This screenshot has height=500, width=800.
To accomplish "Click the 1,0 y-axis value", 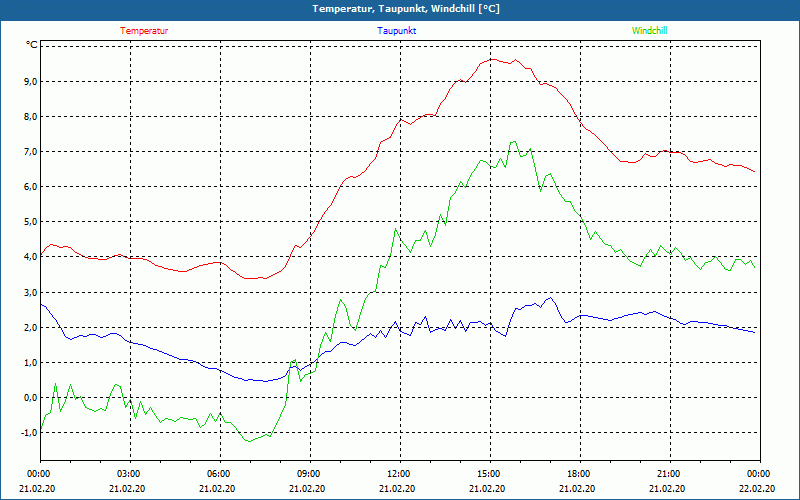I will [31, 363].
